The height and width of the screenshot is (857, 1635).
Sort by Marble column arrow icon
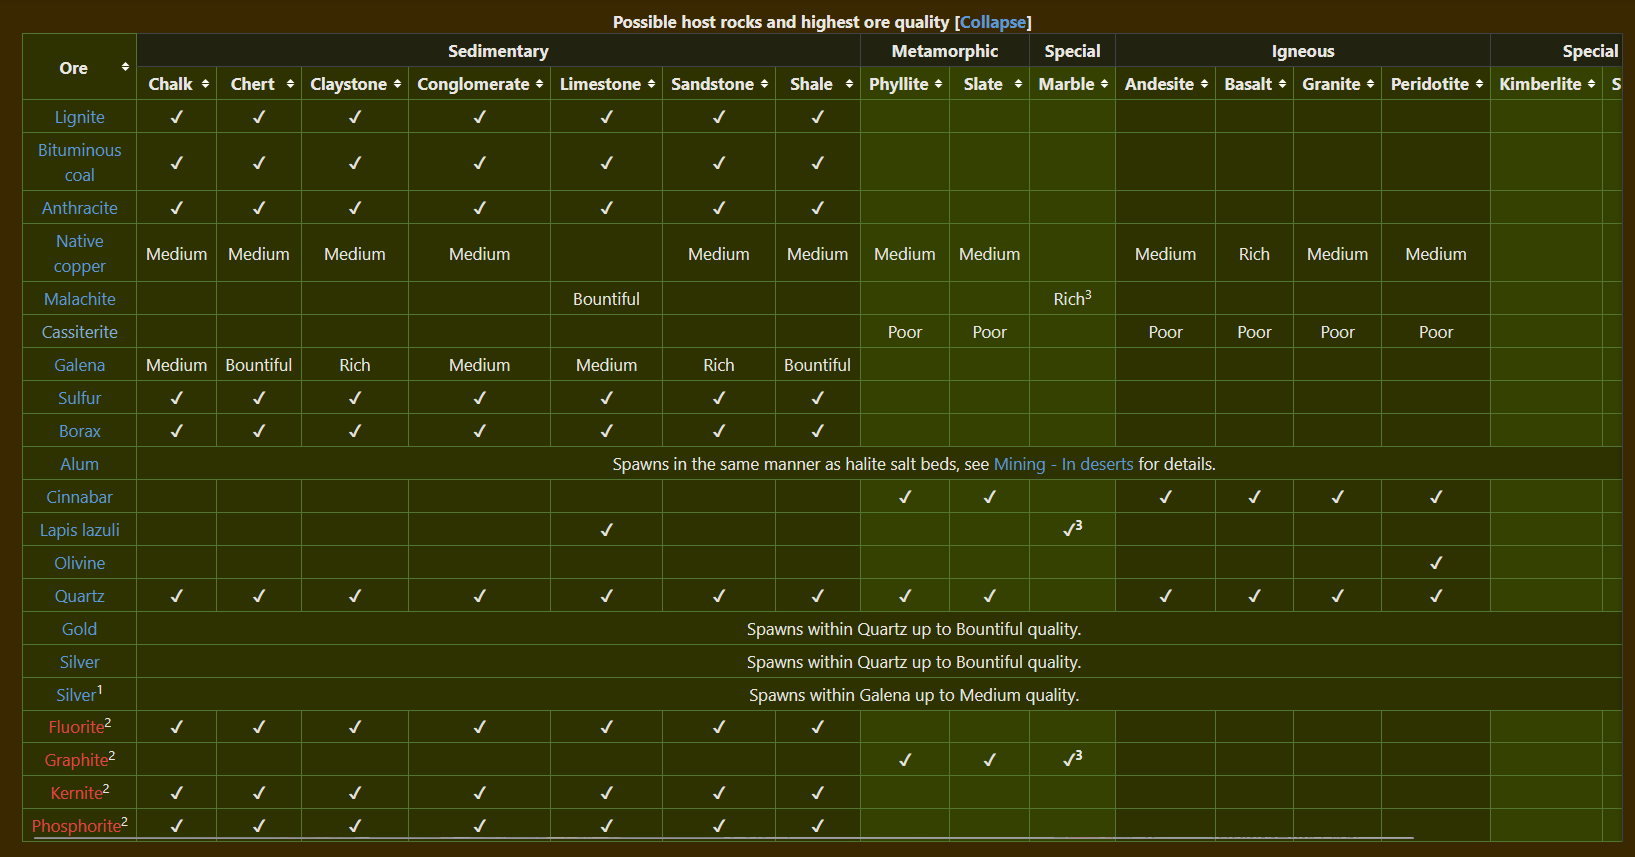(1104, 84)
